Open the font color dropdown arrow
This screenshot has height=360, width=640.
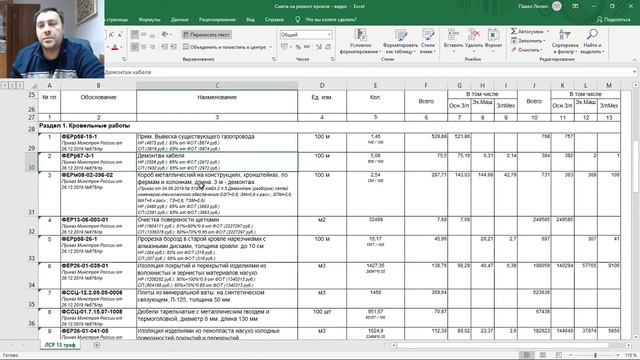coord(121,47)
